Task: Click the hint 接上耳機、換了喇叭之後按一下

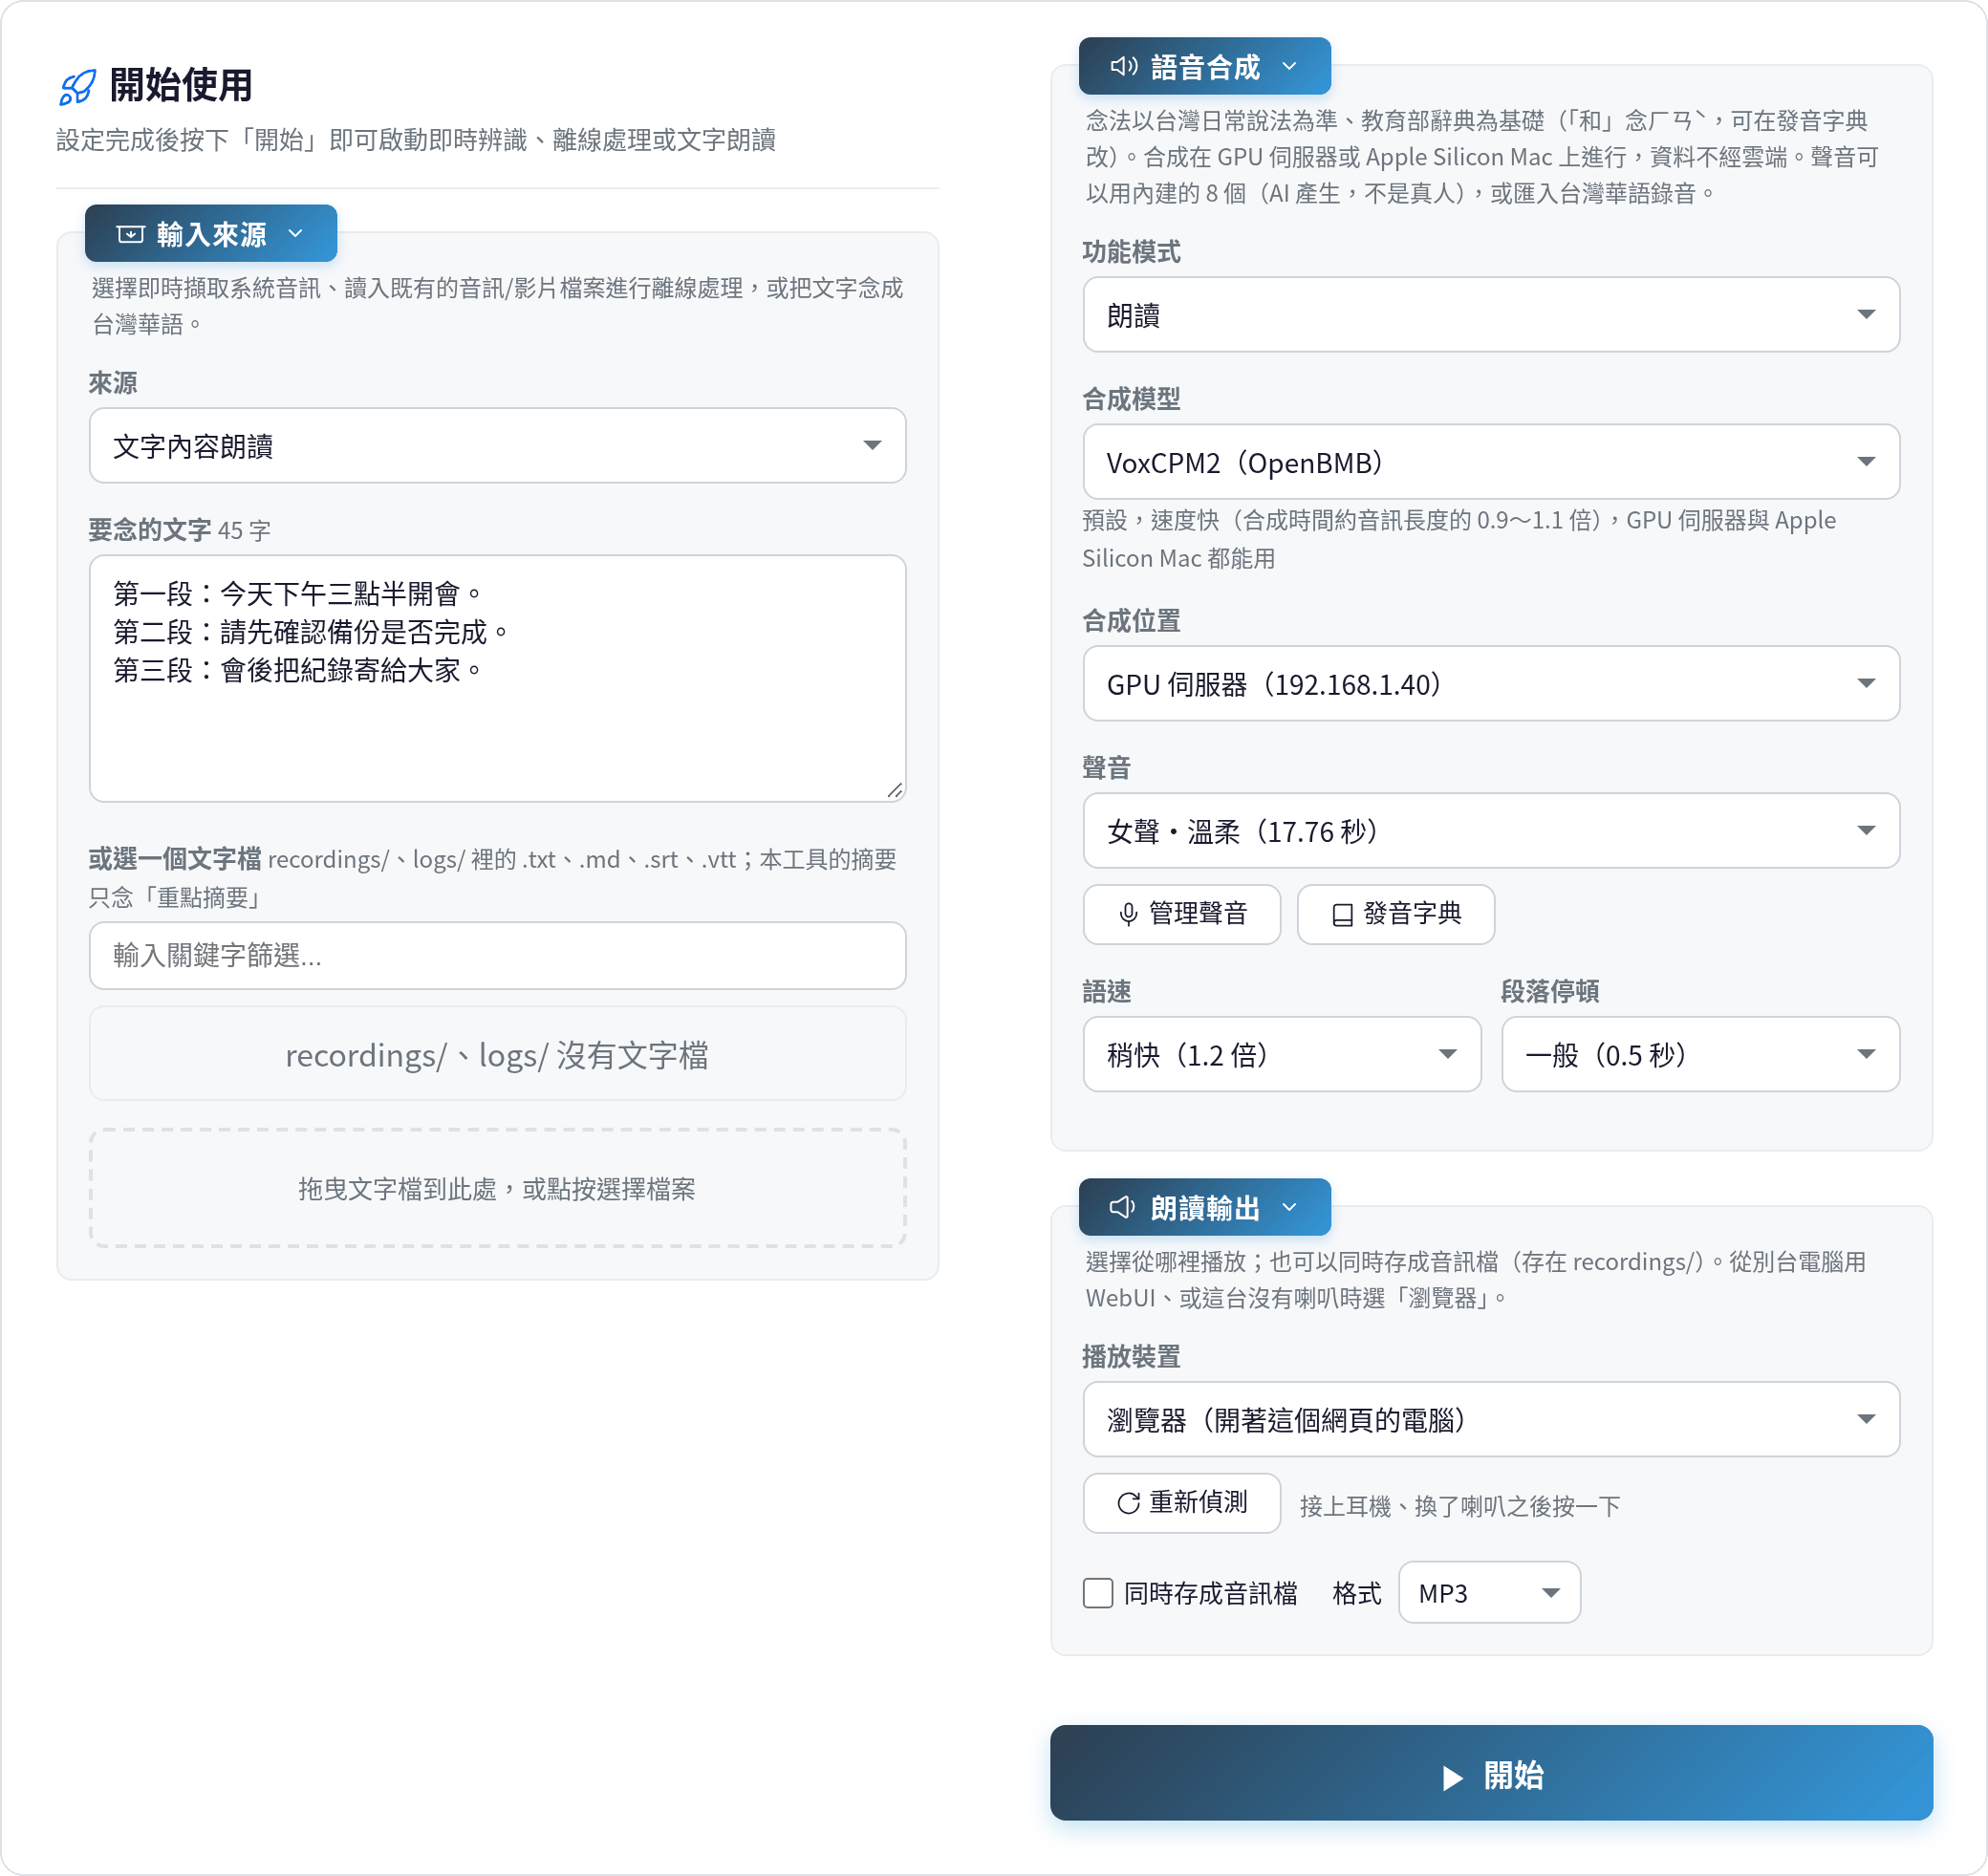Action: 1459,1506
